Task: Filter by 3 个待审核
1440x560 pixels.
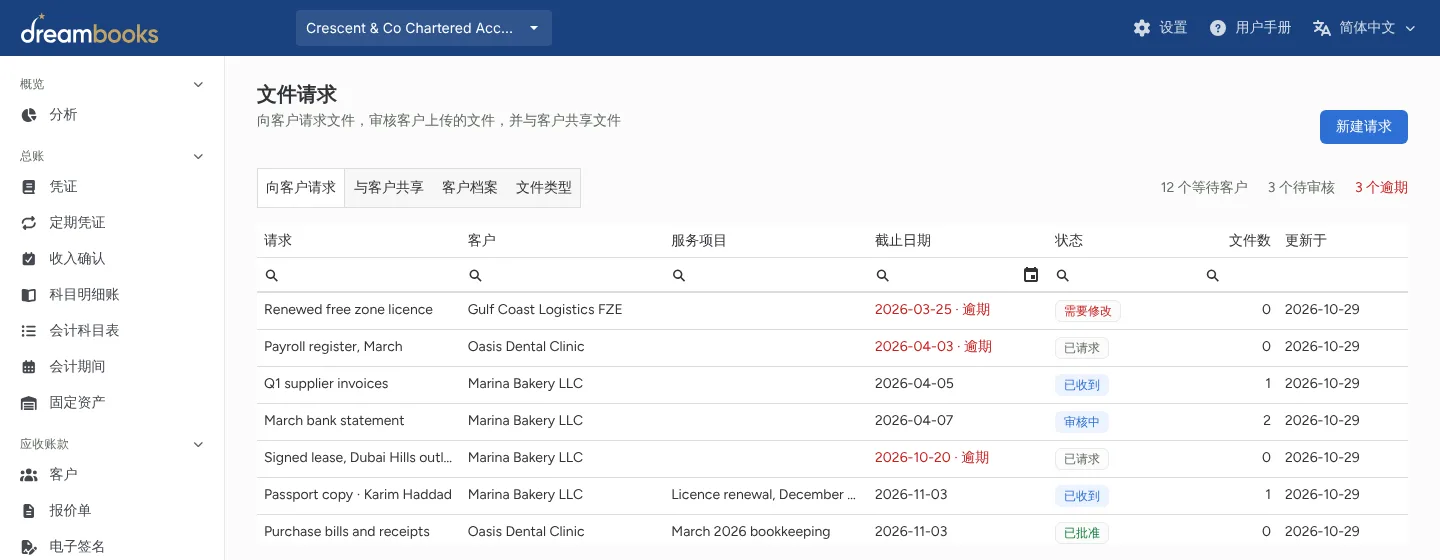Action: (1301, 188)
